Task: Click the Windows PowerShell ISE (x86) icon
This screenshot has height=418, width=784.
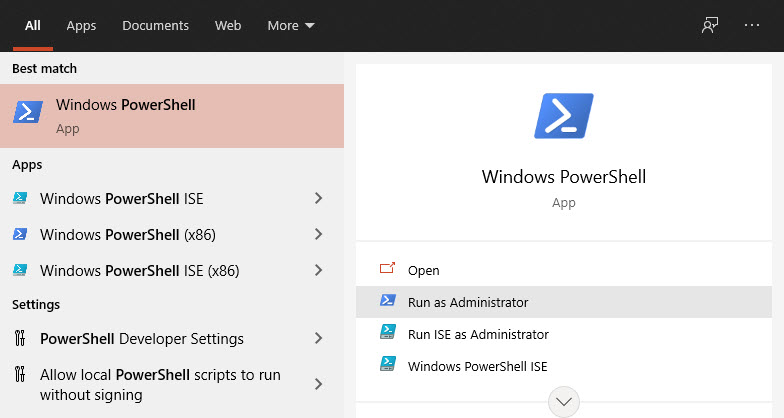Action: [20, 270]
